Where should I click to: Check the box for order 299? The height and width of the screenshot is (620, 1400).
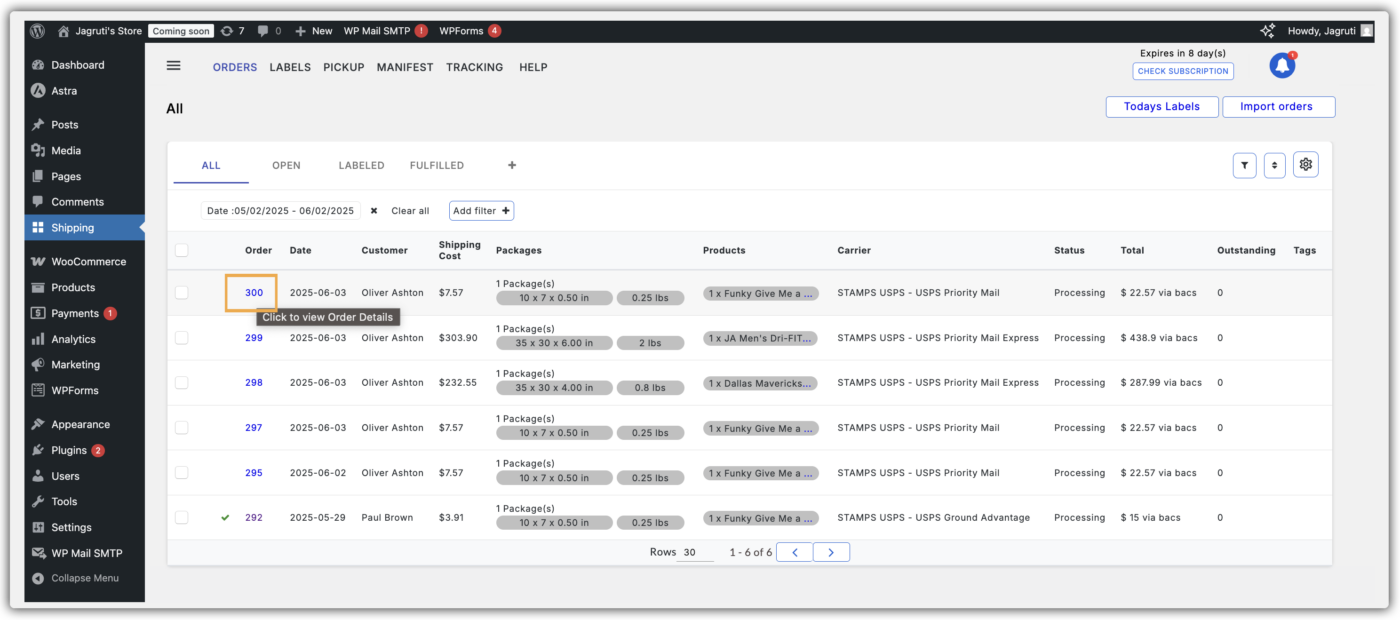click(181, 338)
